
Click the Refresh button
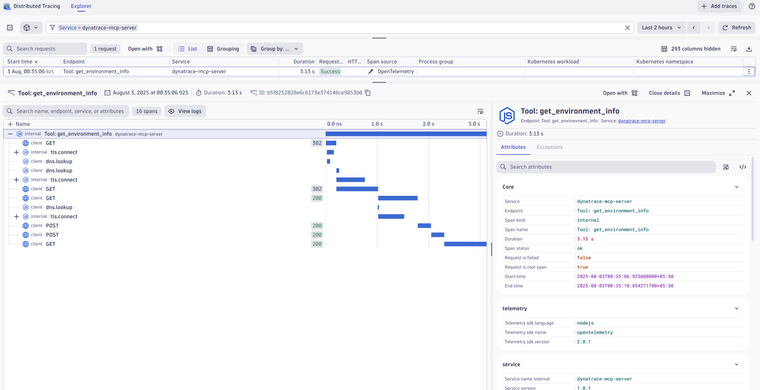click(737, 28)
